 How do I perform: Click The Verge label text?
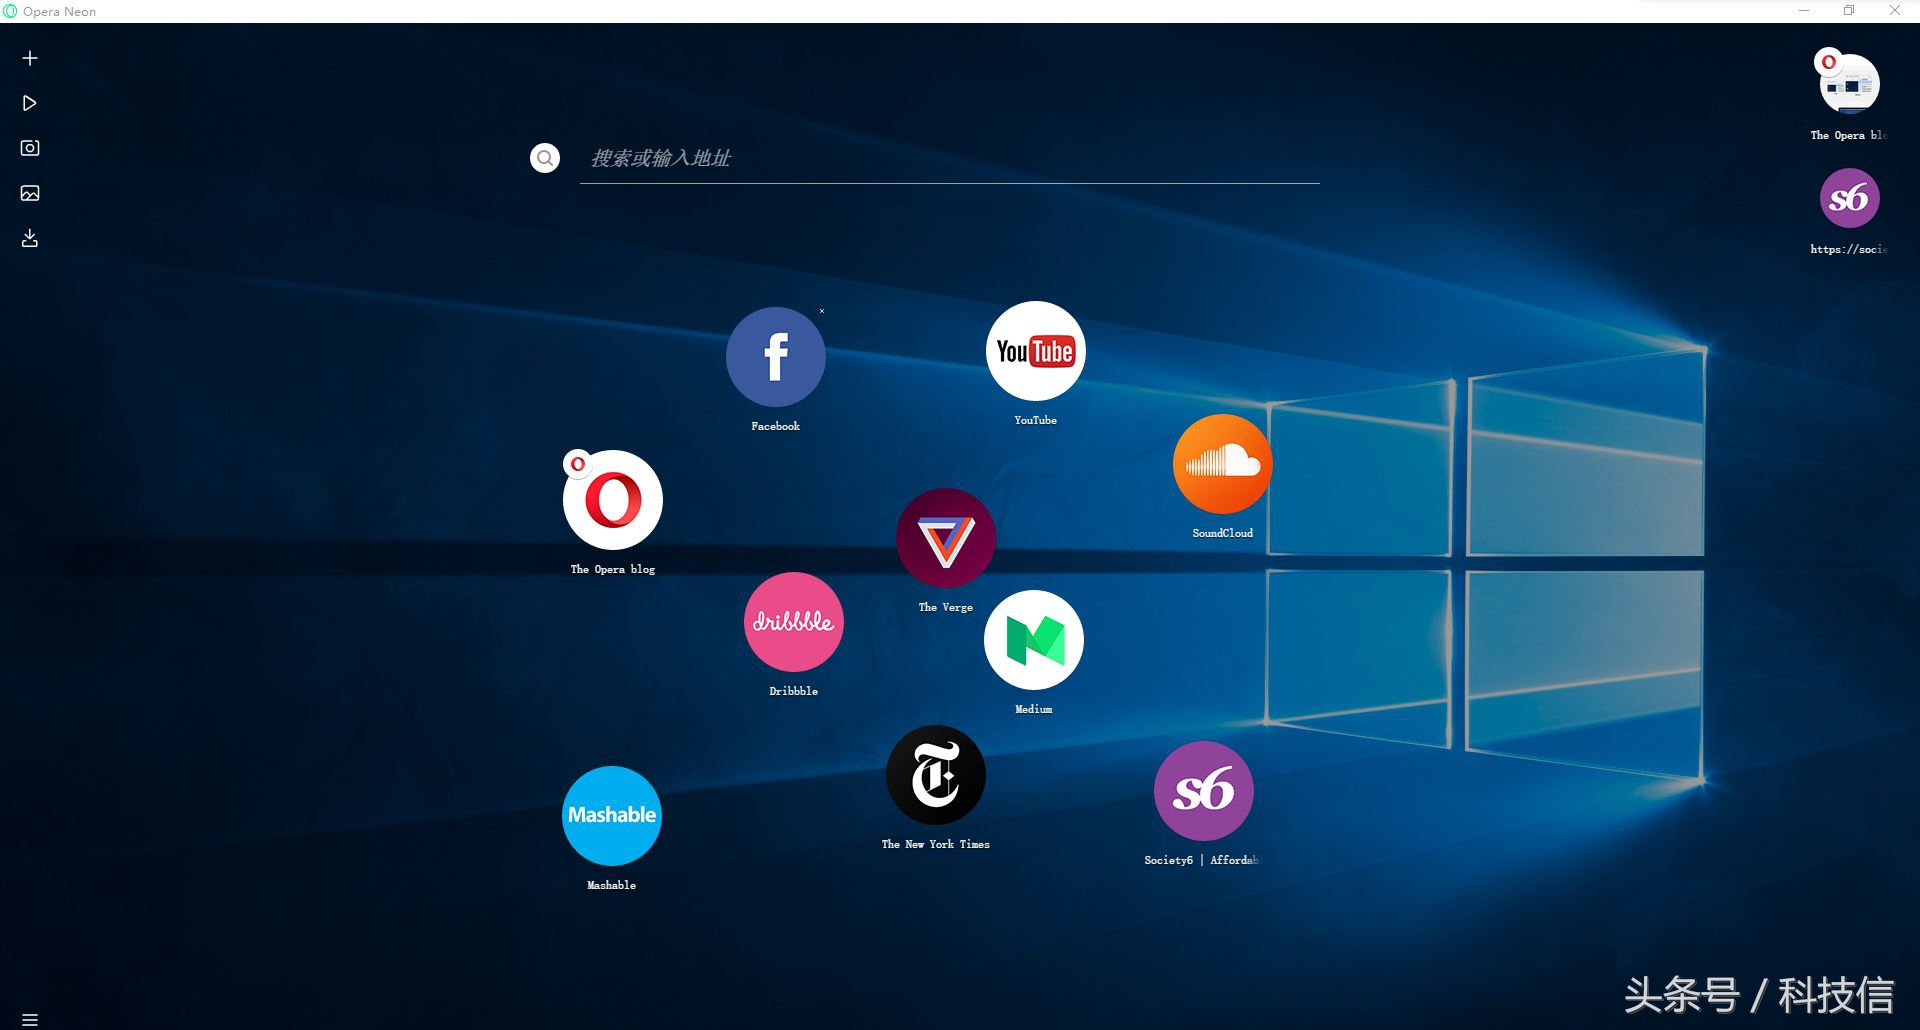click(946, 607)
